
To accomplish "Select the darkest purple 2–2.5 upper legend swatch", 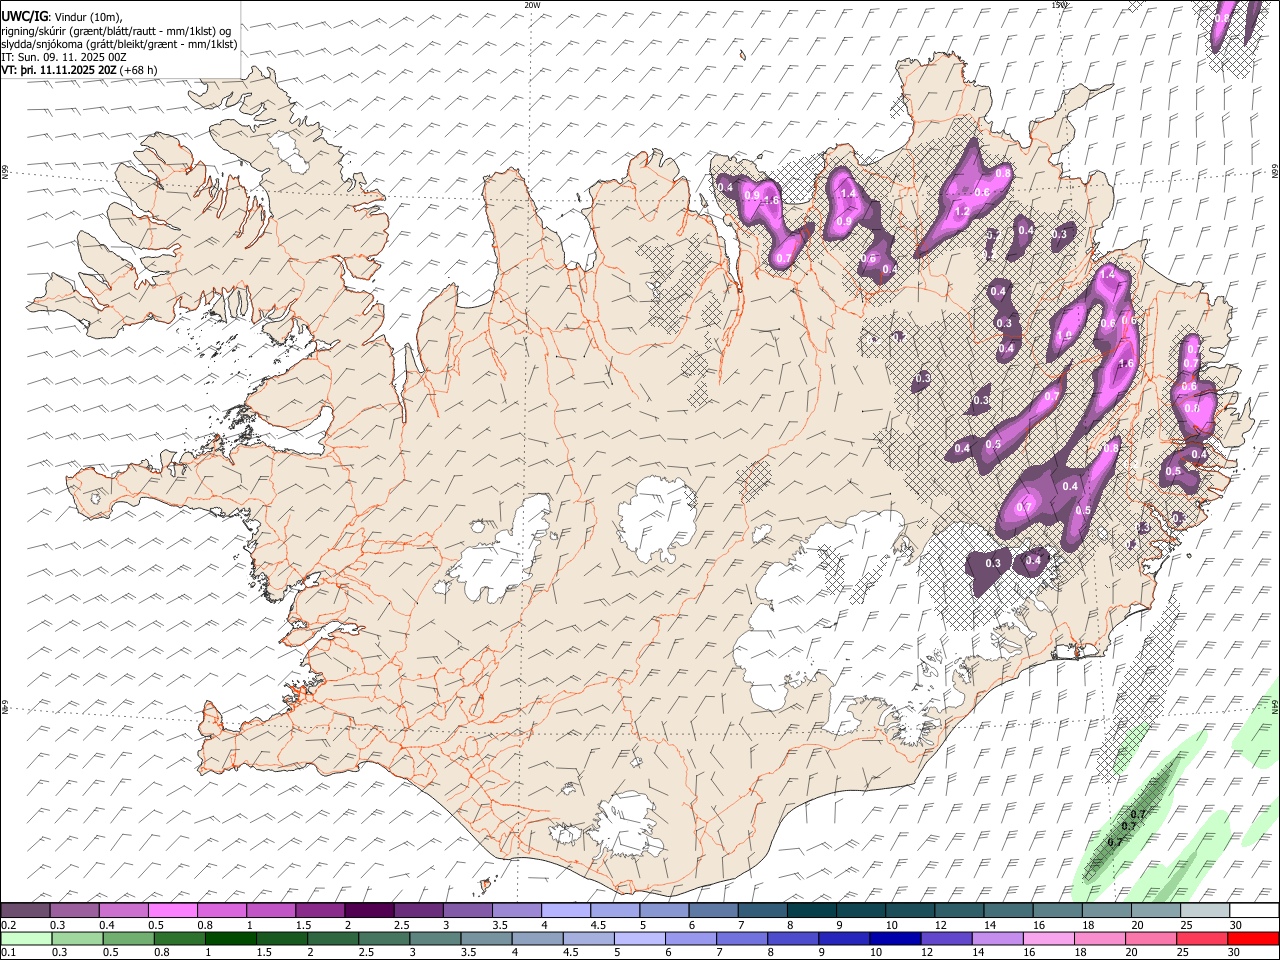I will [369, 911].
